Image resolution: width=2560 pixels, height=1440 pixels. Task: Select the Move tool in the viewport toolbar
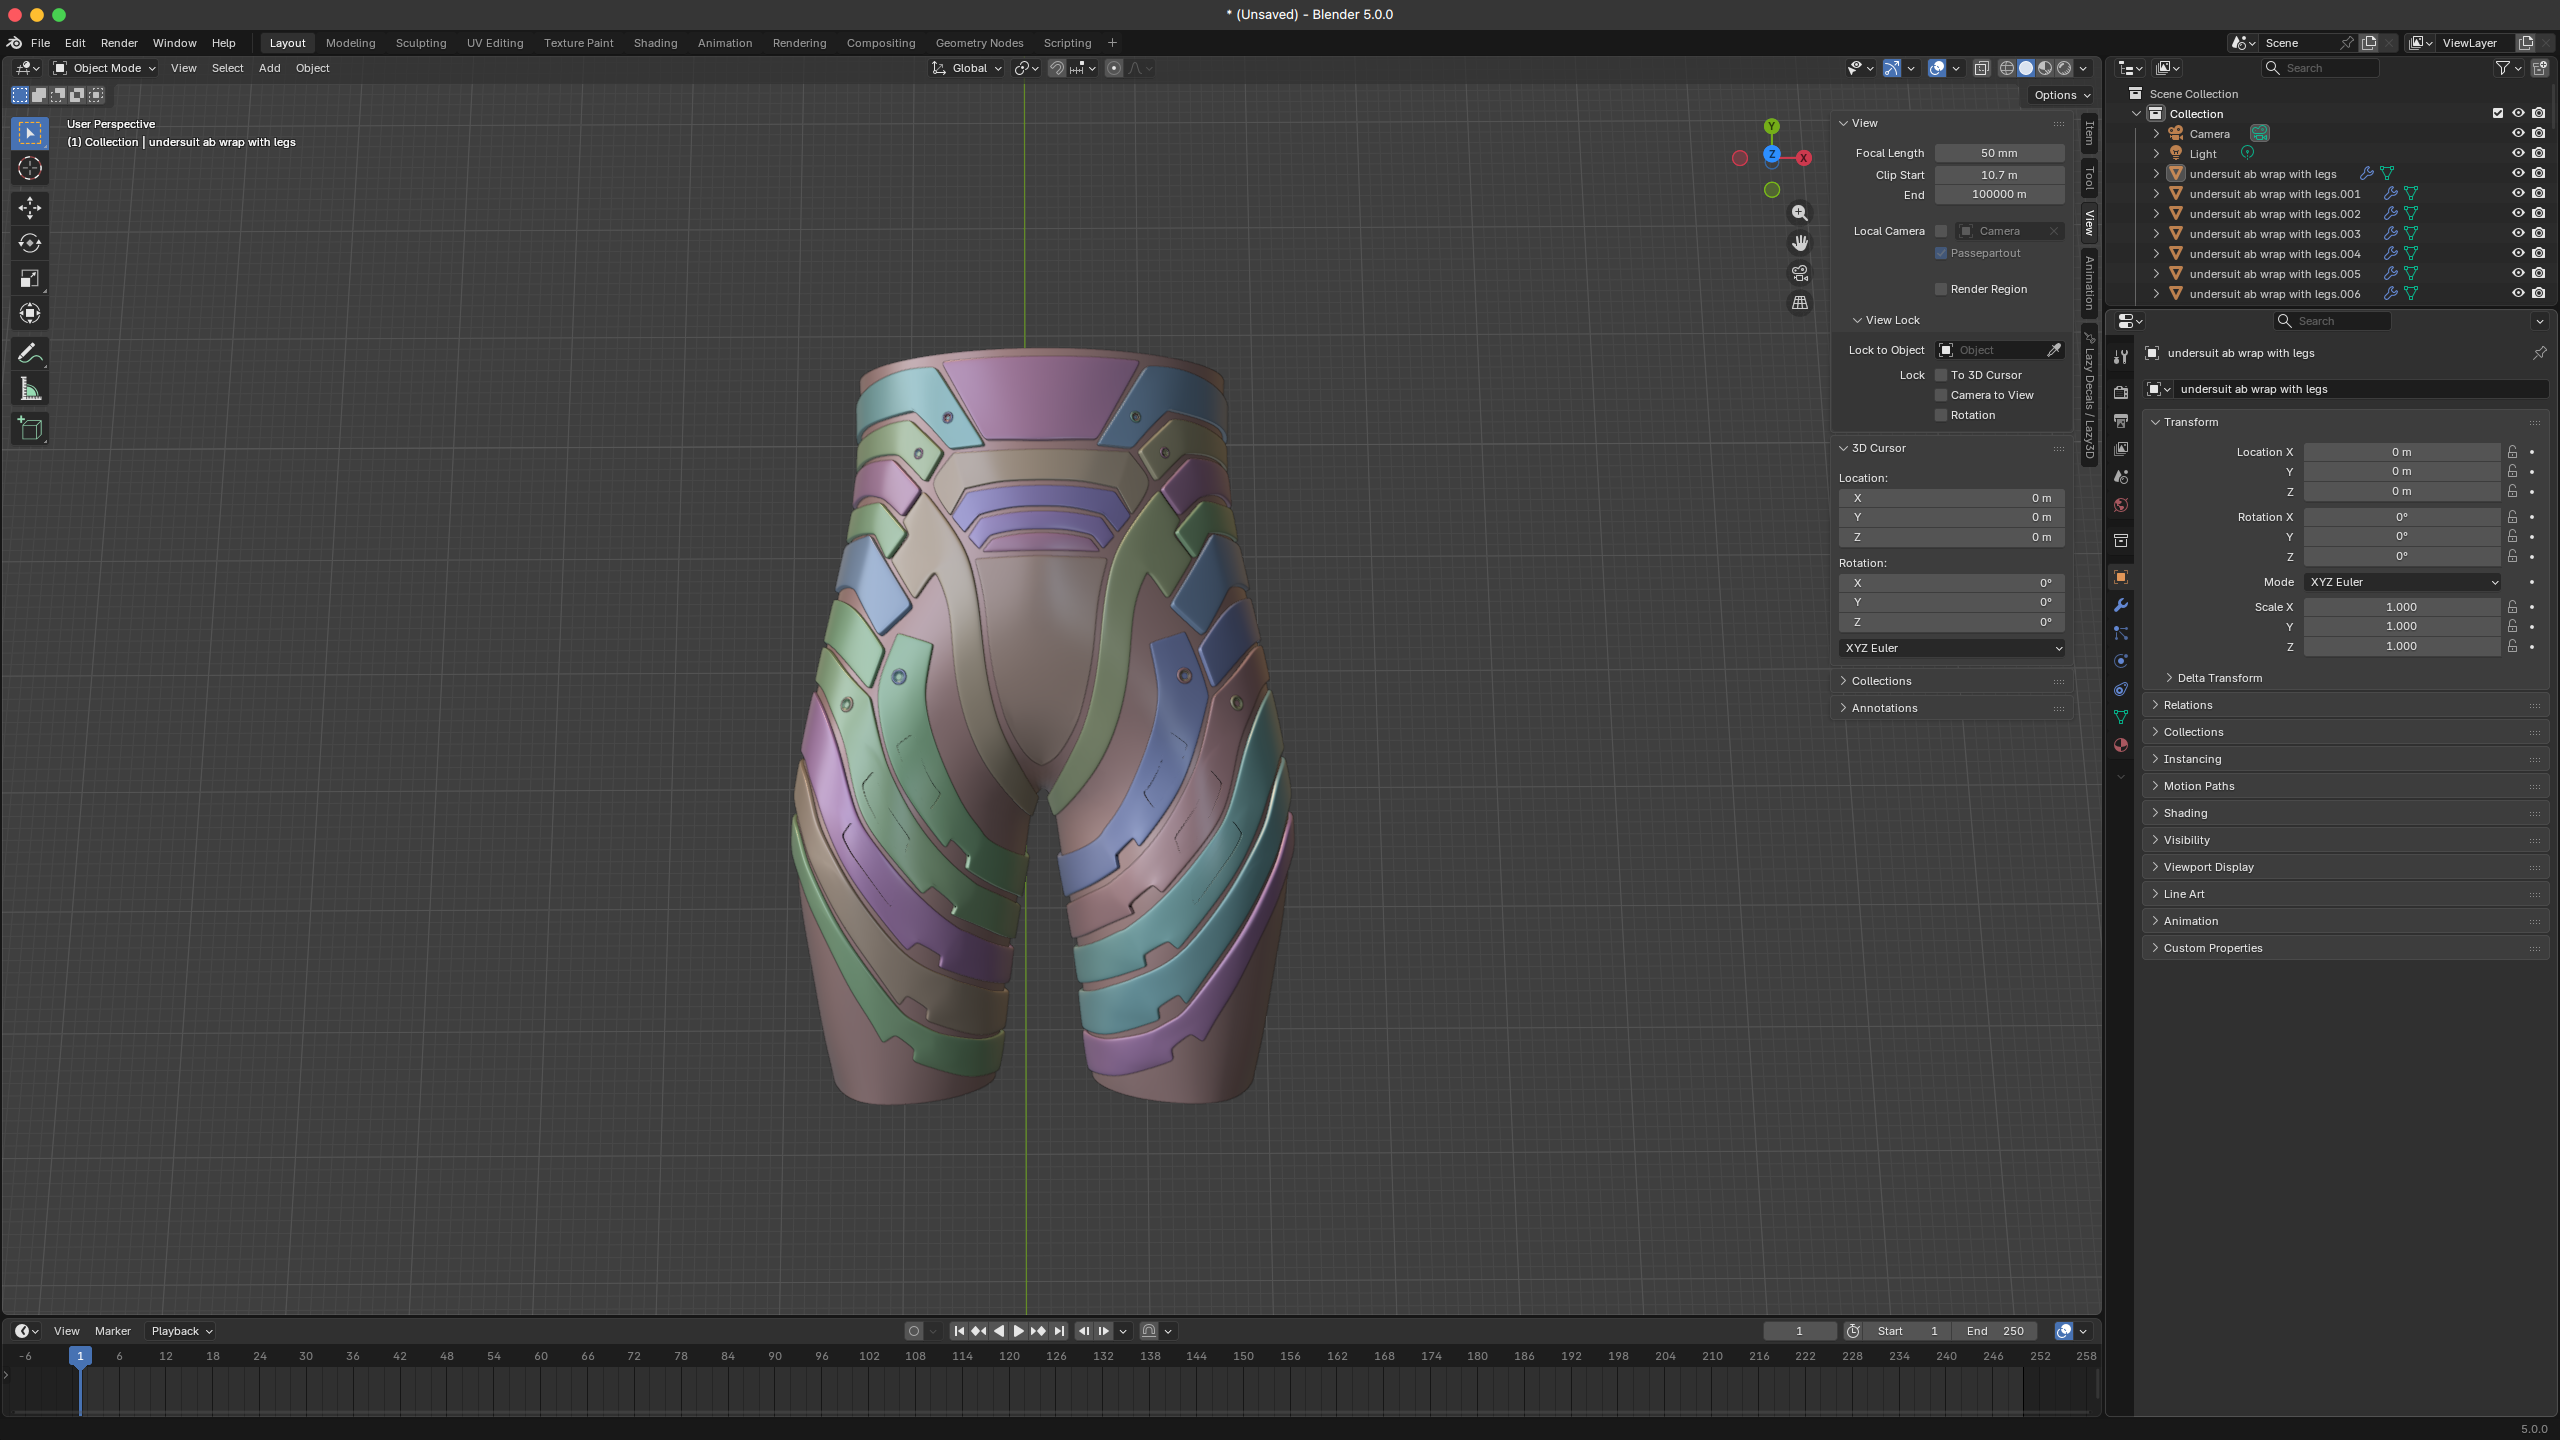(29, 208)
